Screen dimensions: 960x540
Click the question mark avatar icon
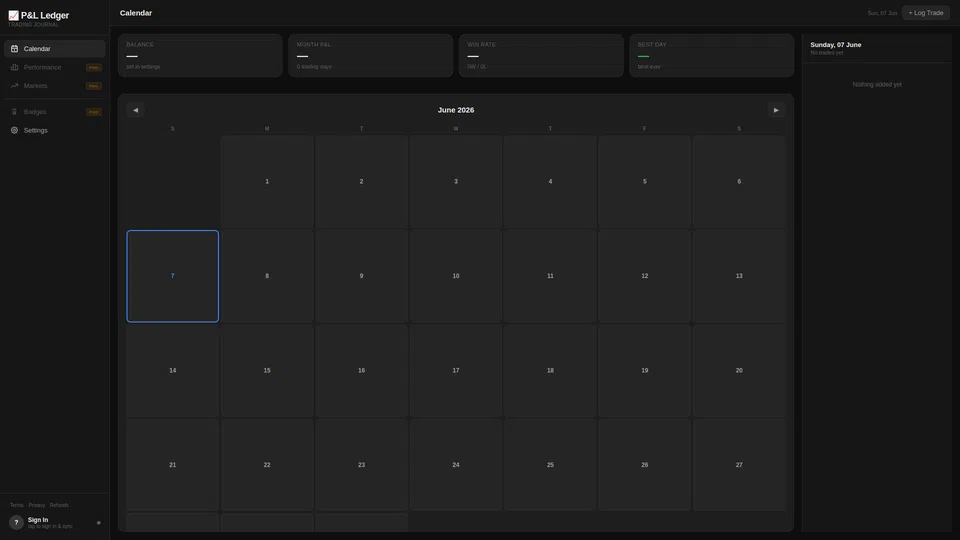(x=16, y=522)
